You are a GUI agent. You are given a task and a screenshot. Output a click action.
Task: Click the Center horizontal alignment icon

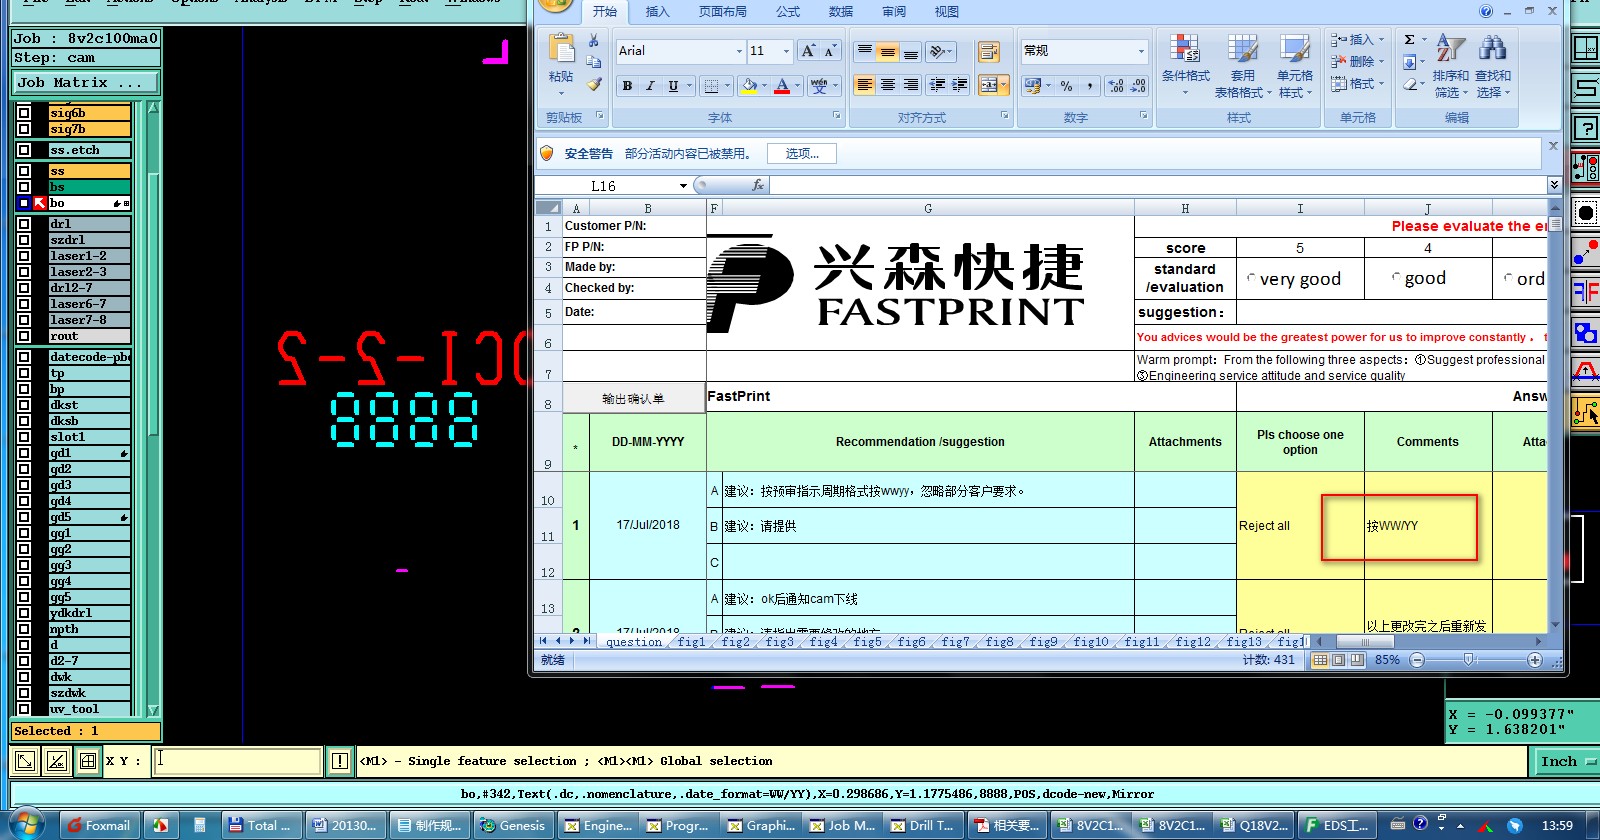pyautogui.click(x=888, y=86)
